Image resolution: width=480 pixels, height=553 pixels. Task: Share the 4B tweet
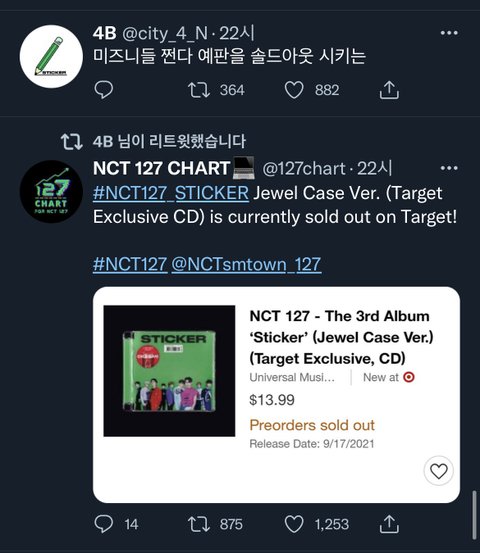pyautogui.click(x=389, y=90)
